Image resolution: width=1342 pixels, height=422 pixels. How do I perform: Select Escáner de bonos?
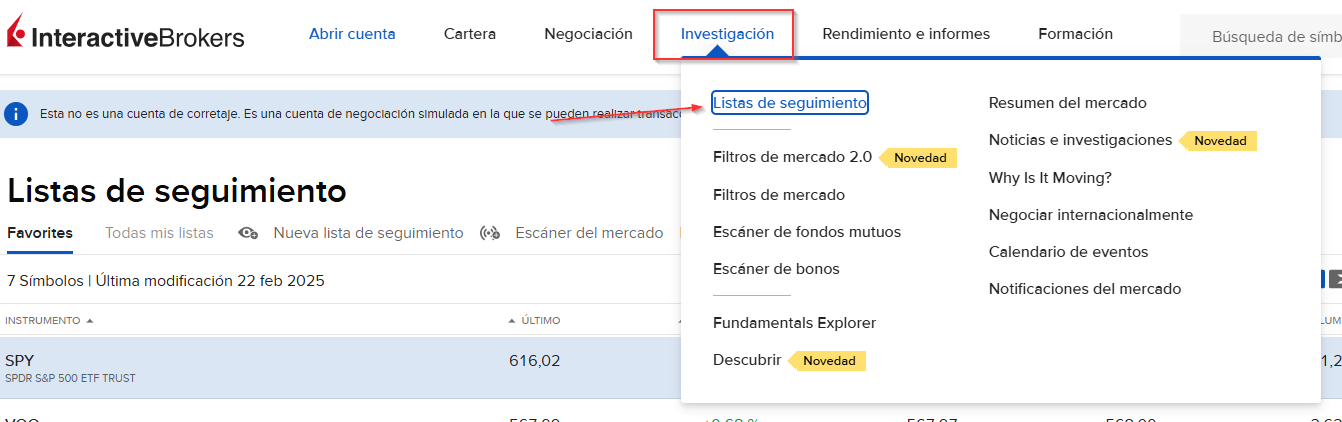[776, 269]
